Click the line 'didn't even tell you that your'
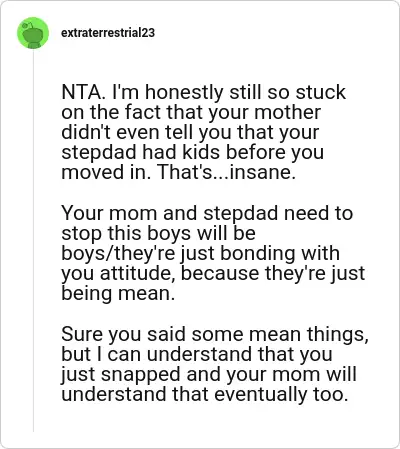This screenshot has height=449, width=400. tap(190, 132)
